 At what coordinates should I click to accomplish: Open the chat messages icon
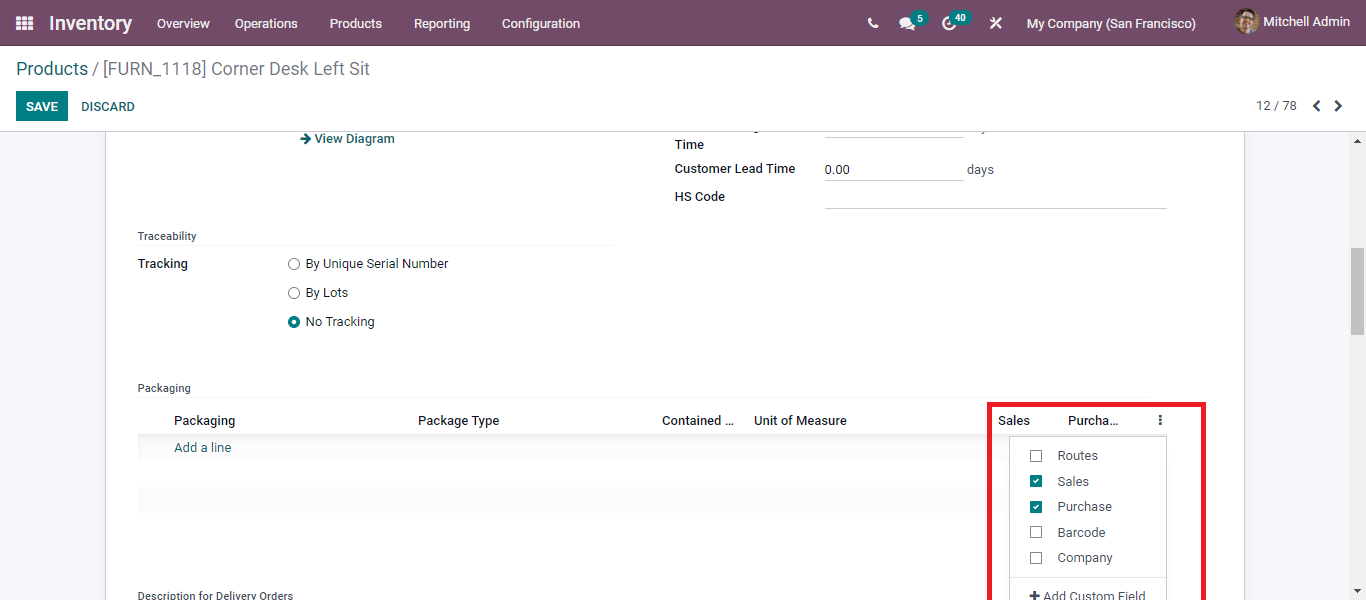[907, 23]
